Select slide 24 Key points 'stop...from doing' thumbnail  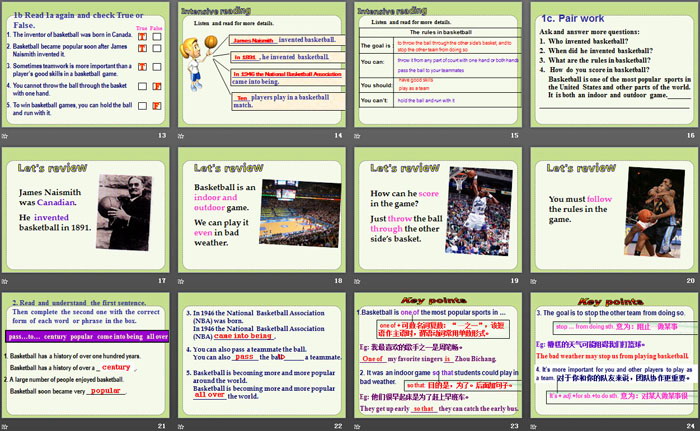click(x=614, y=356)
